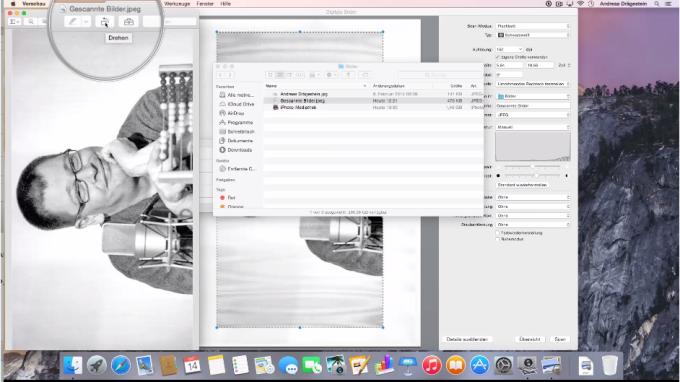
Task: Select the Rot tag in Finder sidebar
Action: tap(228, 197)
